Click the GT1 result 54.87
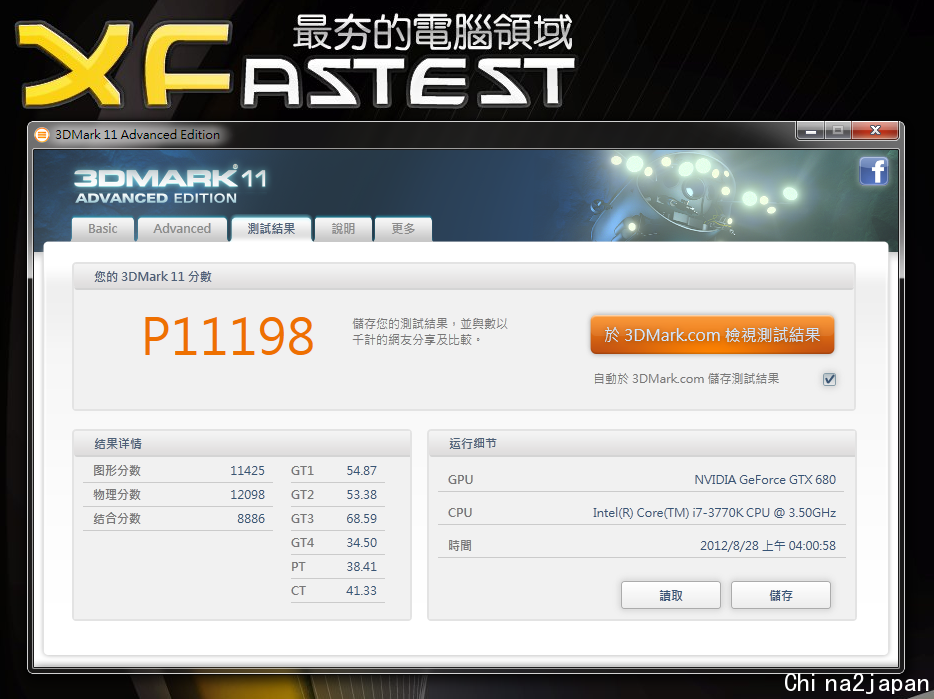The width and height of the screenshot is (934, 699). click(x=362, y=471)
